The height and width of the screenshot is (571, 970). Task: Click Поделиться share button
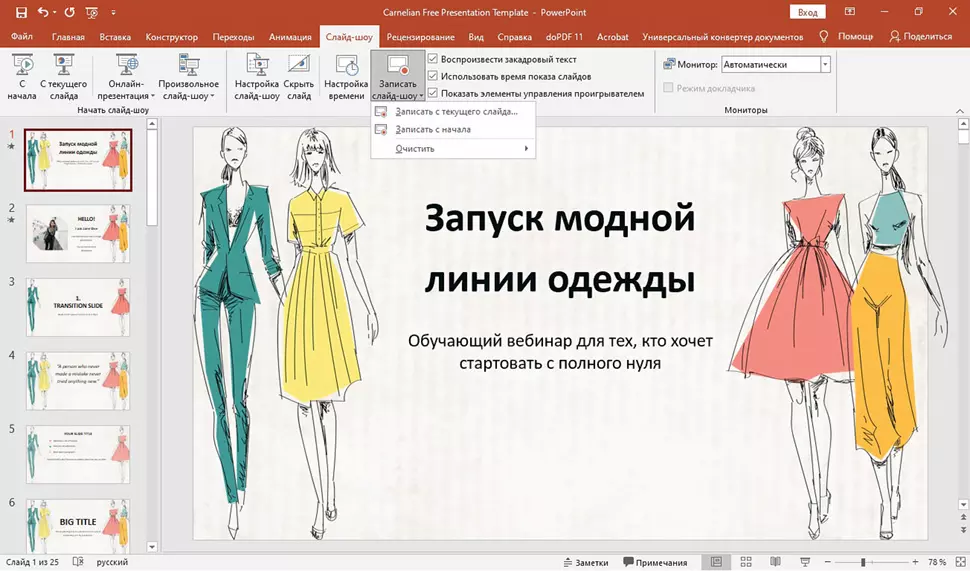point(920,37)
